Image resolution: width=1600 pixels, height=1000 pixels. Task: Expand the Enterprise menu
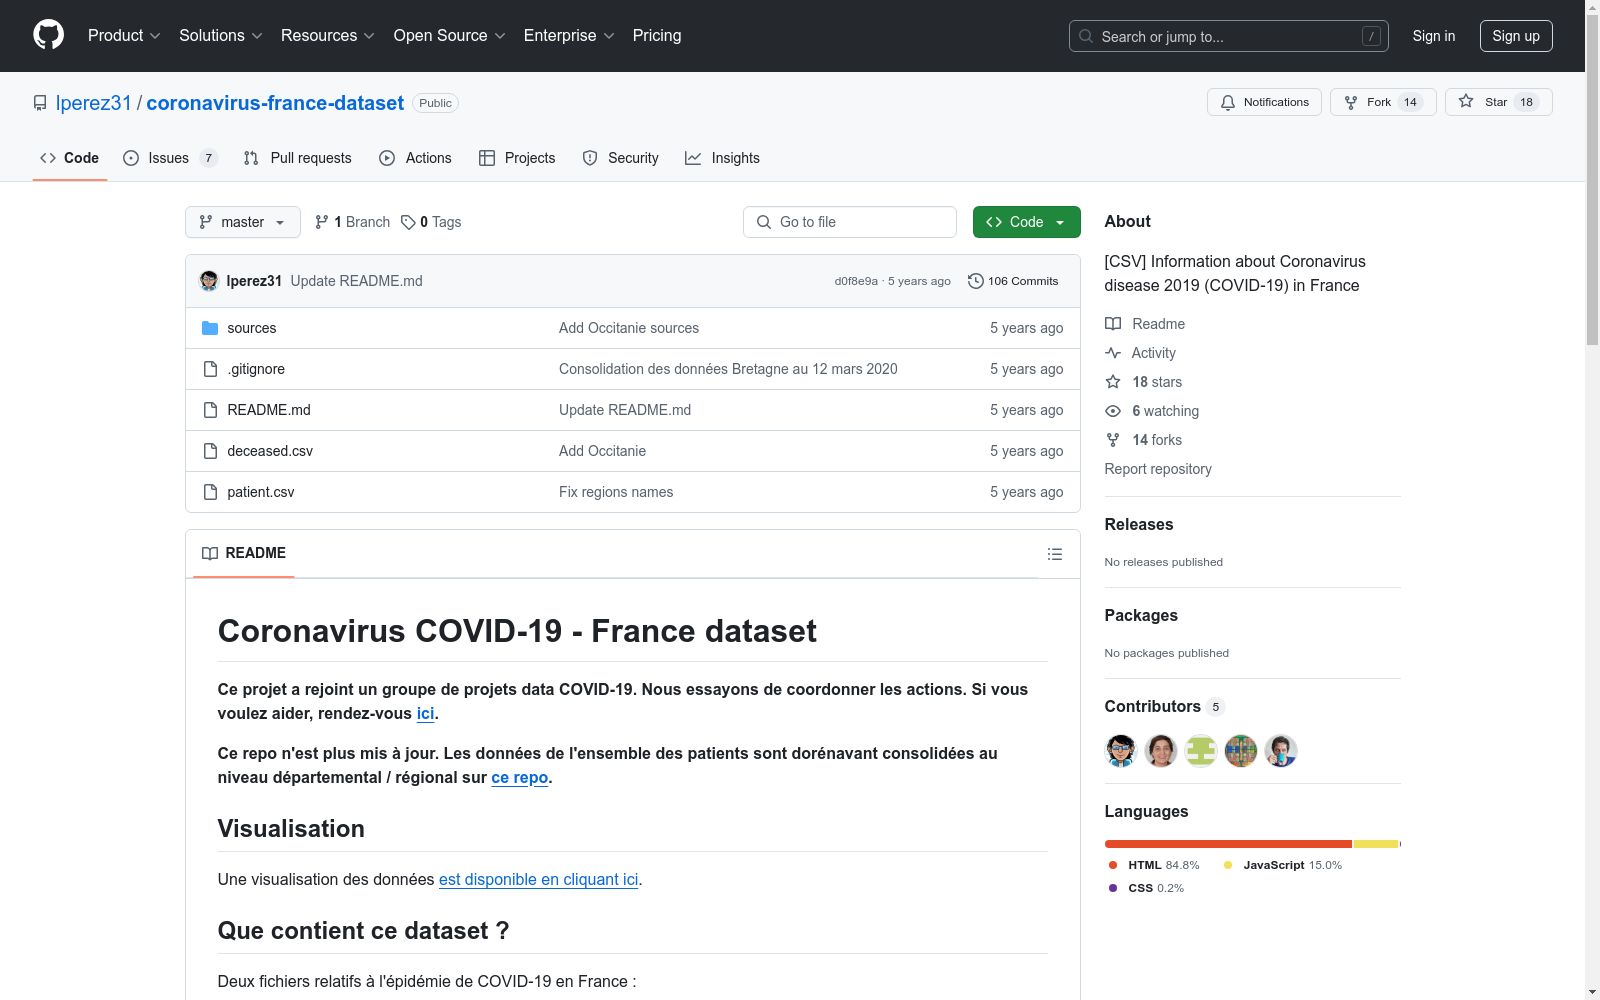coord(569,35)
